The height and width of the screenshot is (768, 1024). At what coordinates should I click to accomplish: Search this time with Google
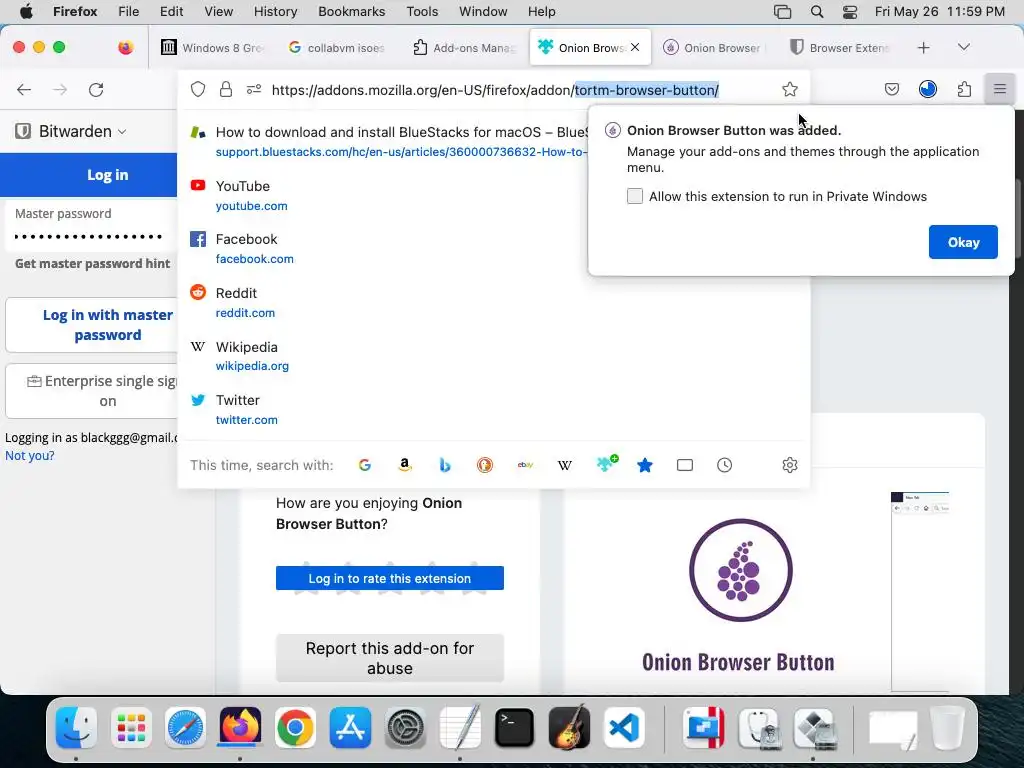pyautogui.click(x=365, y=465)
